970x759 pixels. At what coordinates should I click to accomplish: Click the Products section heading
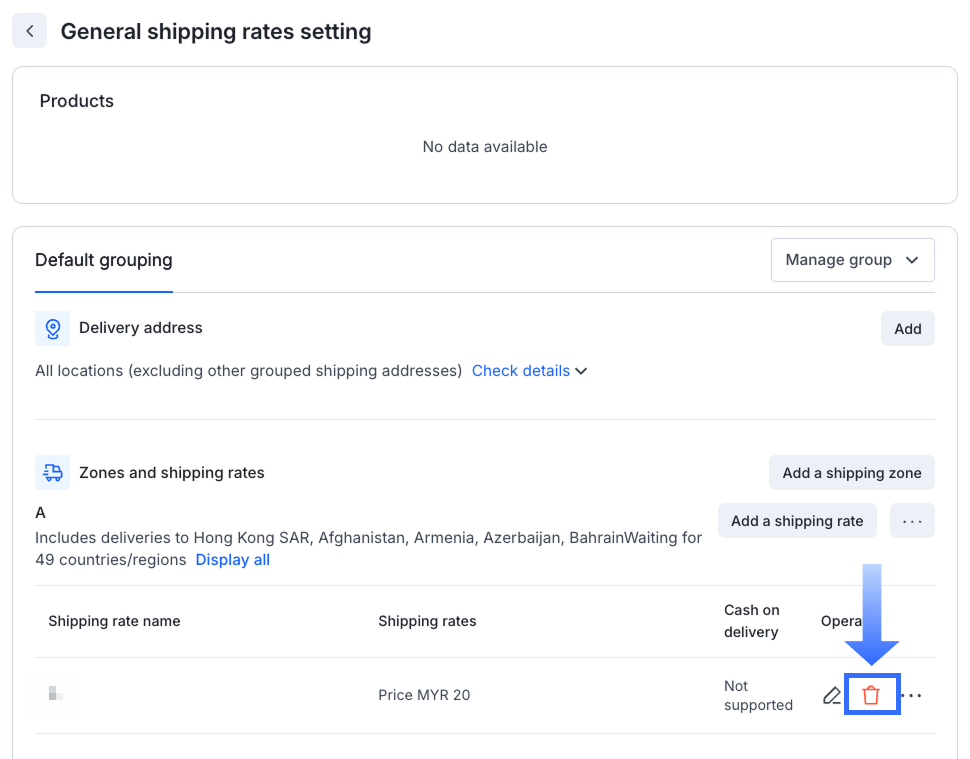click(77, 101)
